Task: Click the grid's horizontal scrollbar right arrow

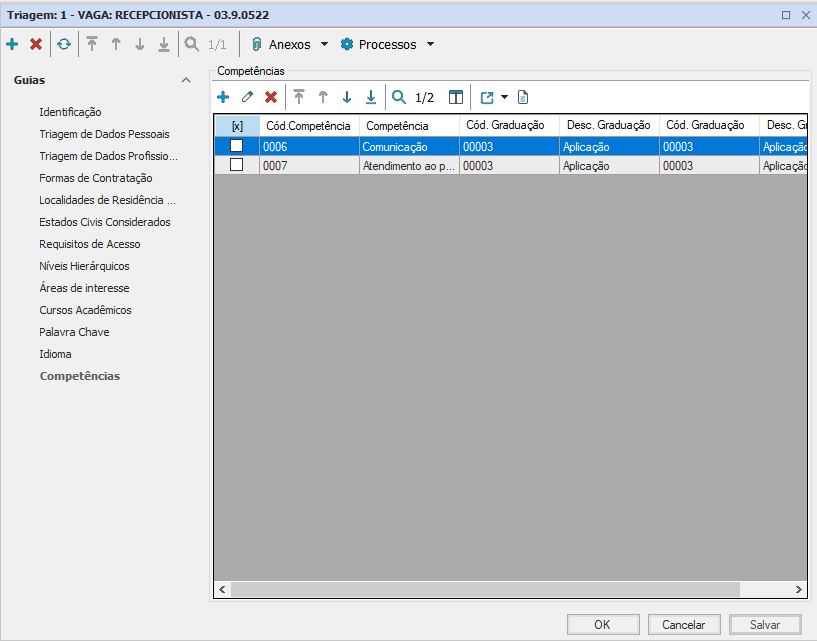Action: click(799, 590)
